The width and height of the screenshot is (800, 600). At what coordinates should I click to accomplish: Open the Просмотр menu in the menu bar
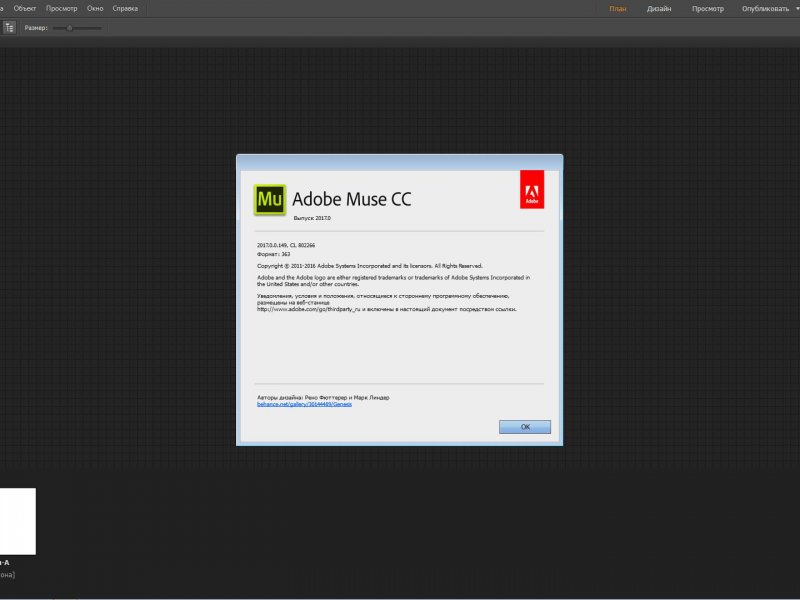[x=61, y=9]
